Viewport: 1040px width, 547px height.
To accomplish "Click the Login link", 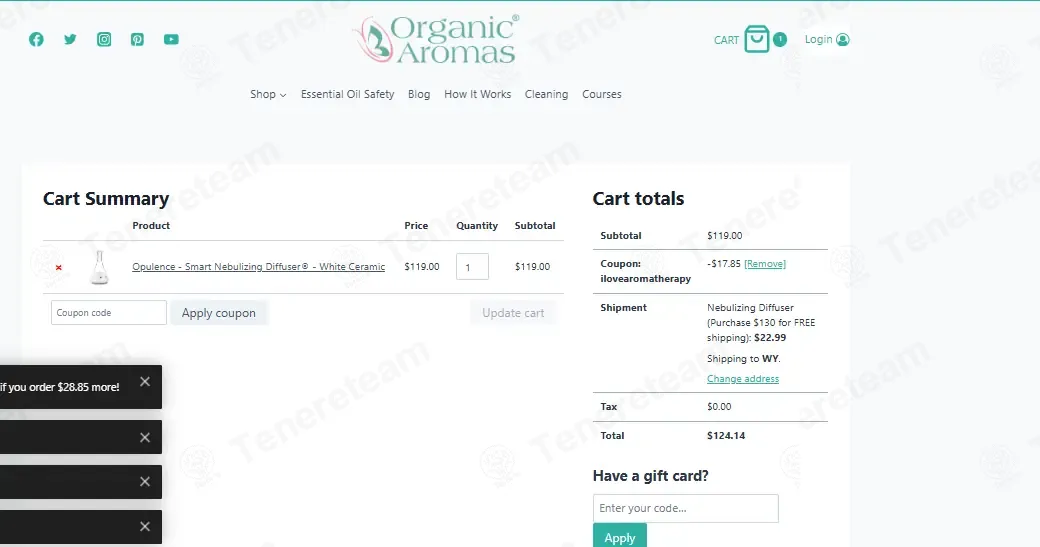I will click(818, 39).
